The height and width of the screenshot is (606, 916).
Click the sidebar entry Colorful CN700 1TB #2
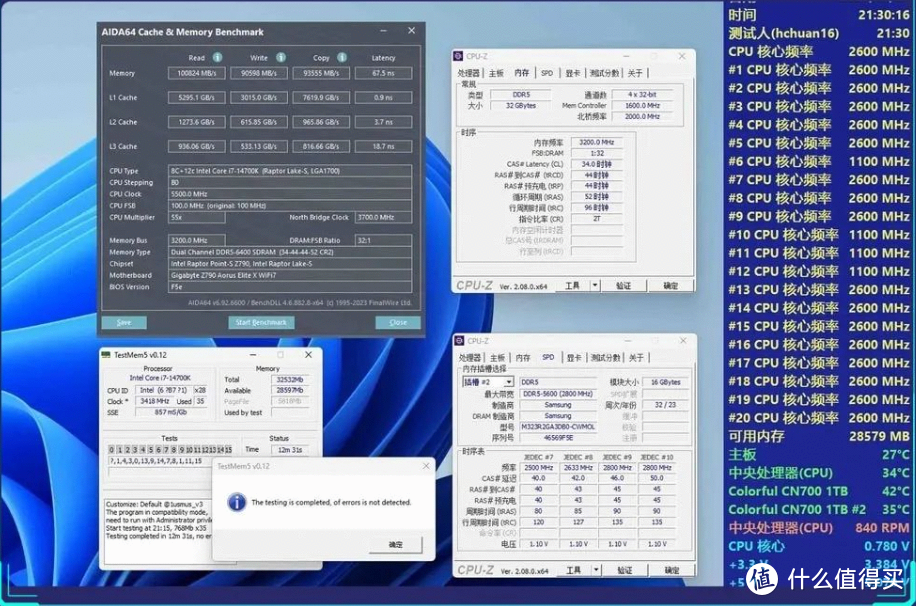[818, 509]
